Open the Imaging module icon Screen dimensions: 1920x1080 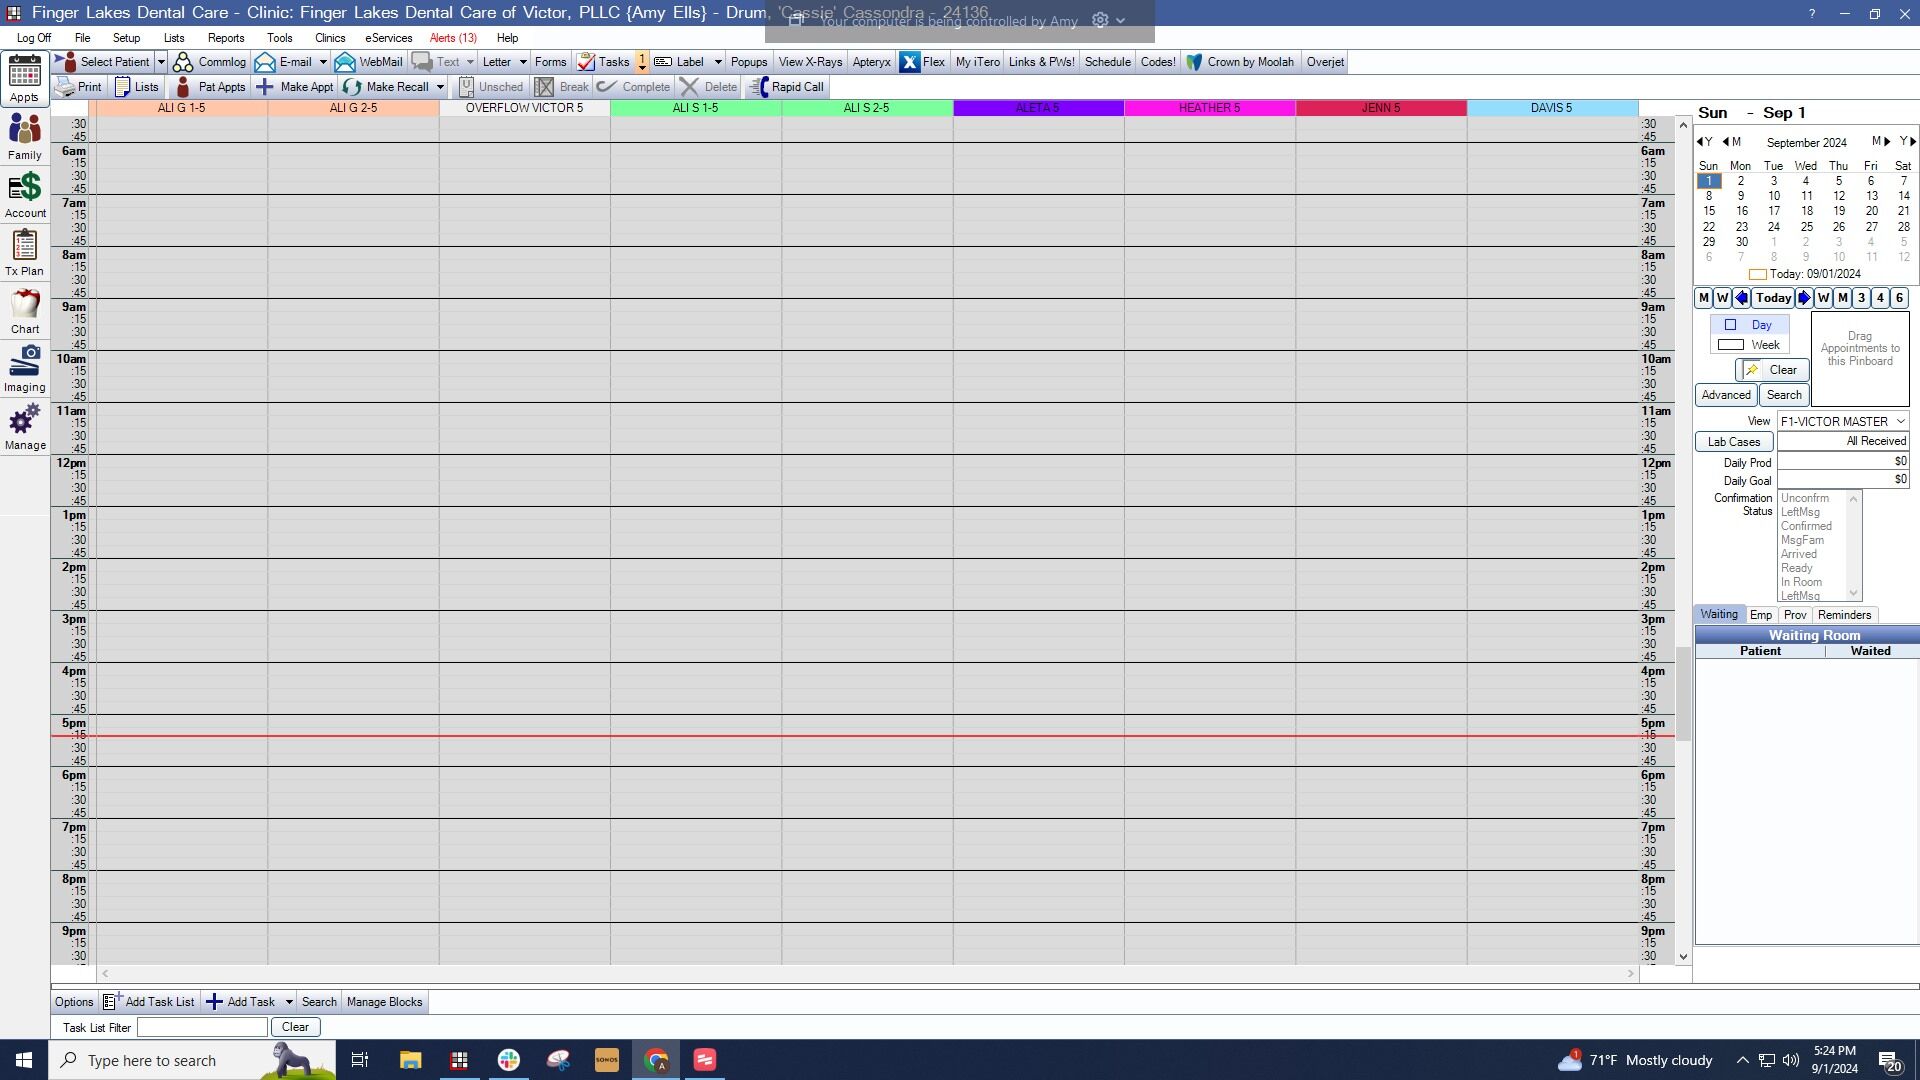click(x=25, y=368)
